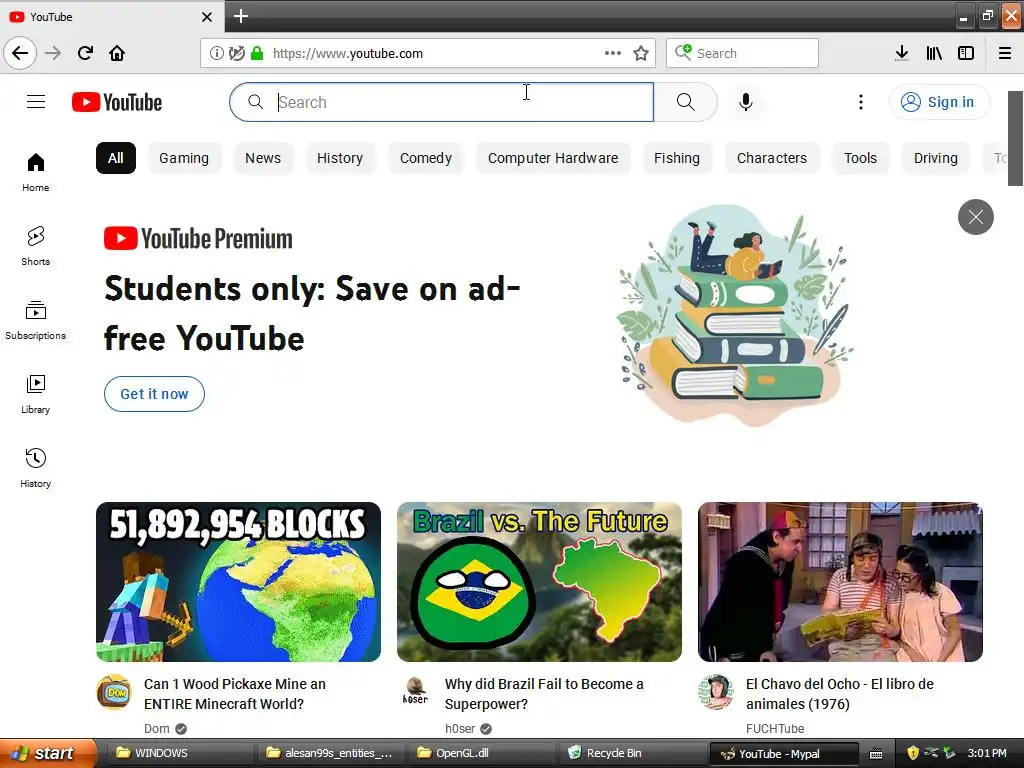The image size is (1024, 768).
Task: Open Why did Brazil Fail title link
Action: (544, 694)
